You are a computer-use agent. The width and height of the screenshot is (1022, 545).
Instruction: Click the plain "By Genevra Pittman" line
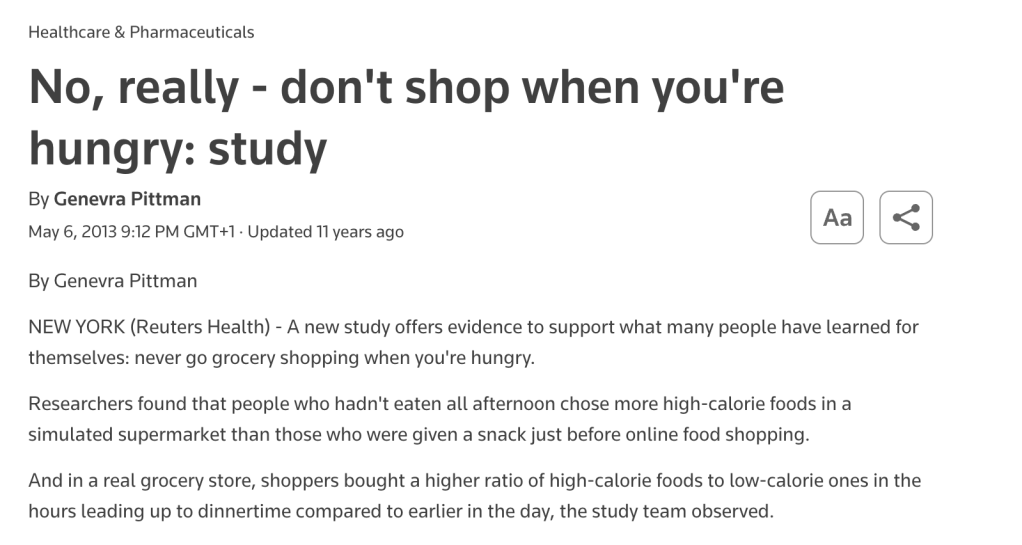tap(112, 280)
